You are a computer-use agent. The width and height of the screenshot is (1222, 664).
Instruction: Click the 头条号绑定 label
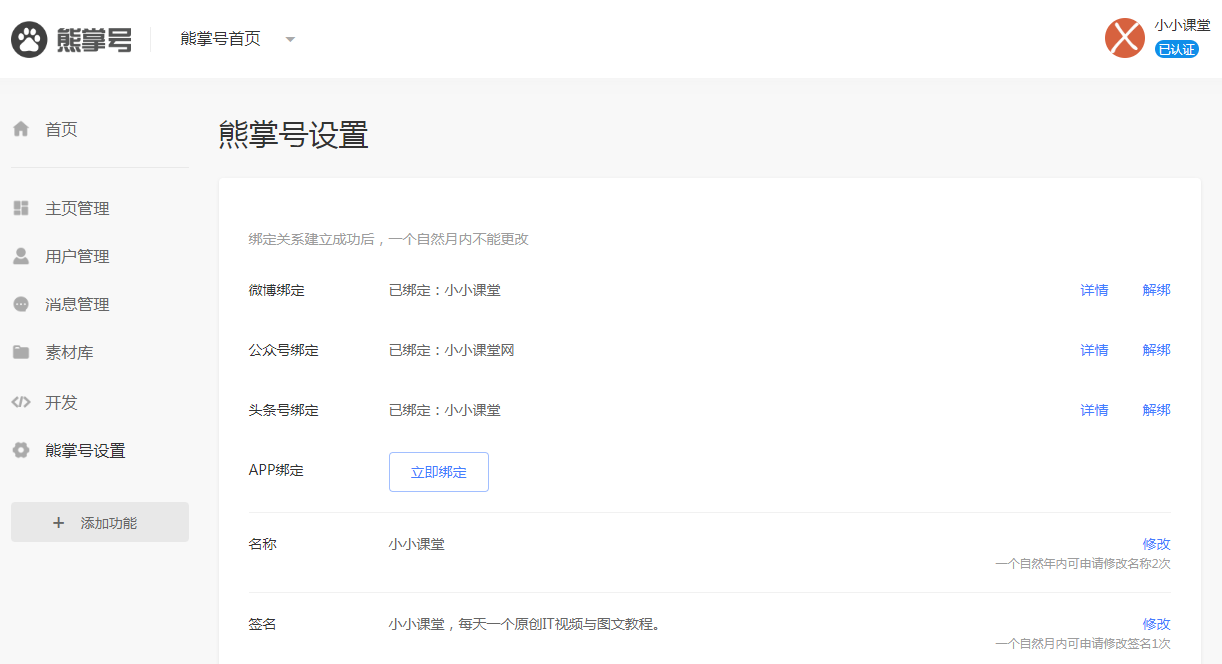point(284,410)
